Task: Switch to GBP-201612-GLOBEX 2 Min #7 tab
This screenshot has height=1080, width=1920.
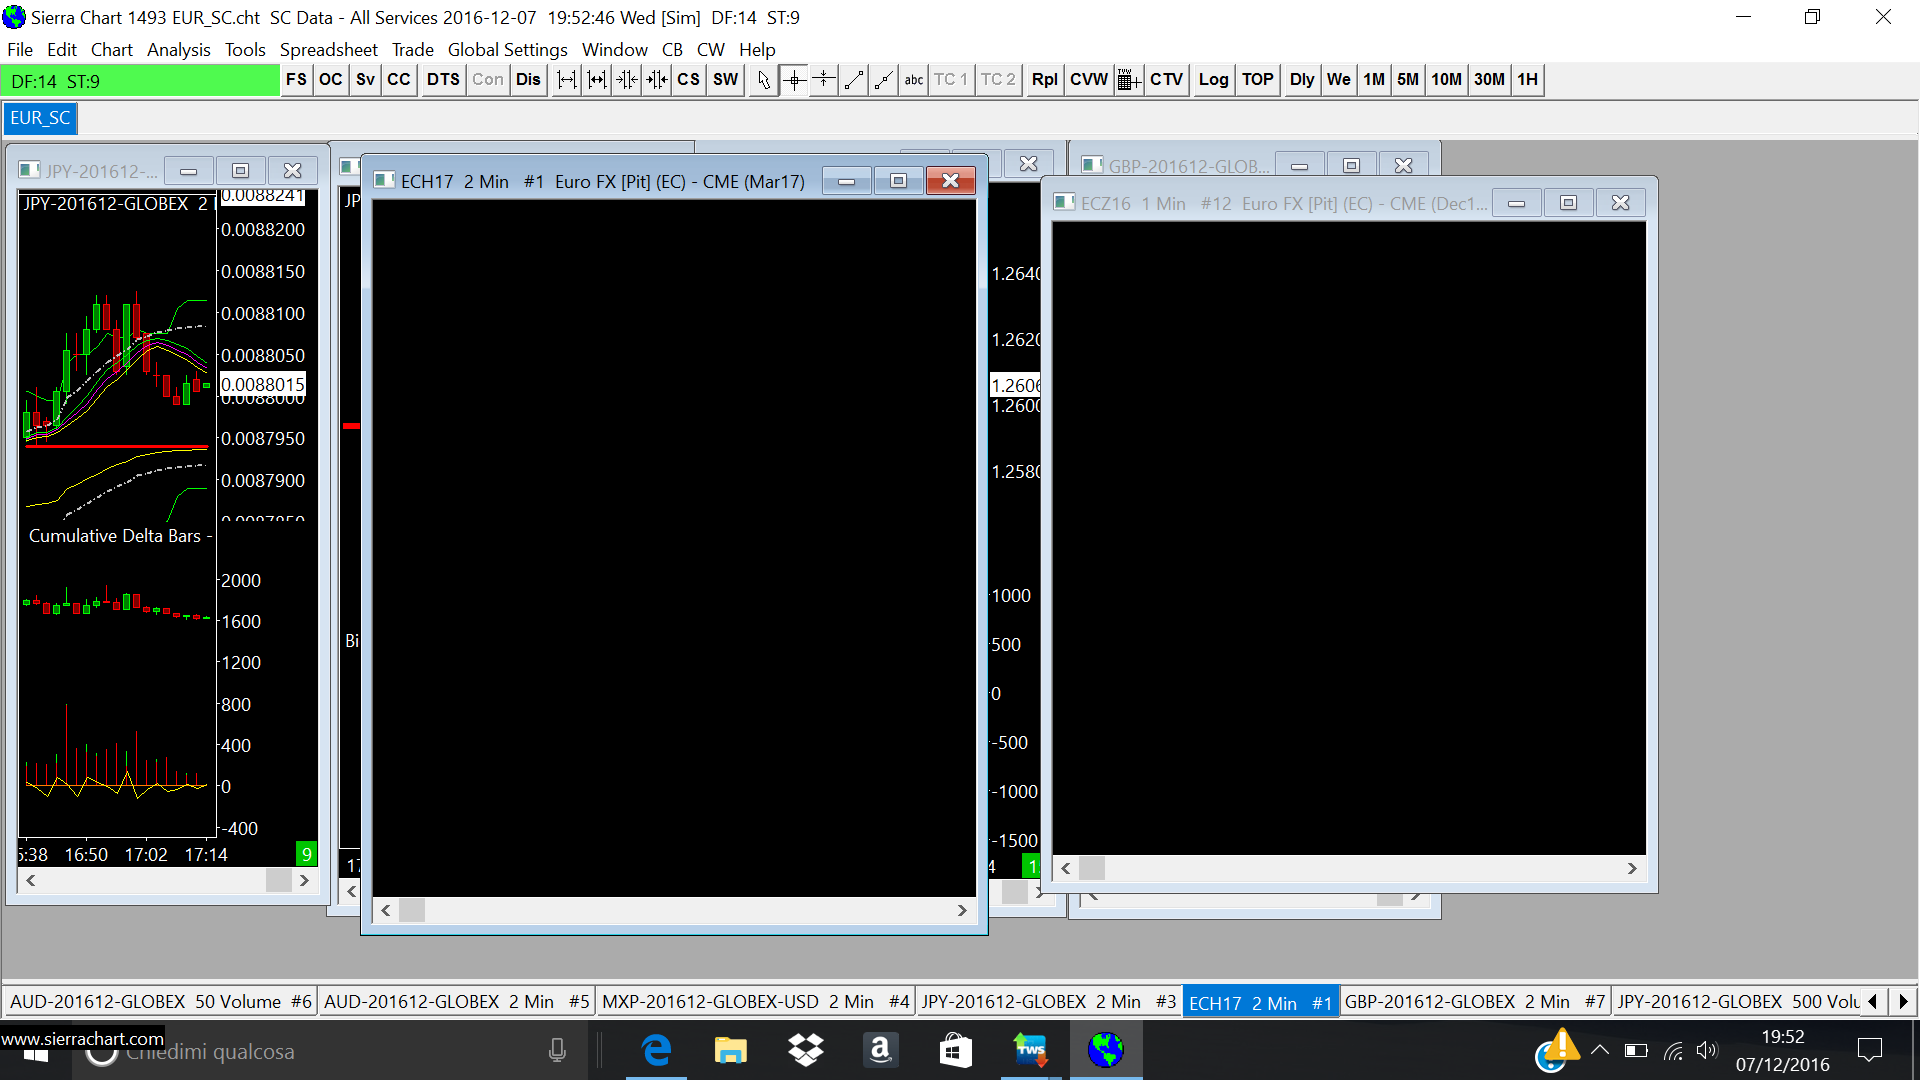Action: pos(1474,1002)
